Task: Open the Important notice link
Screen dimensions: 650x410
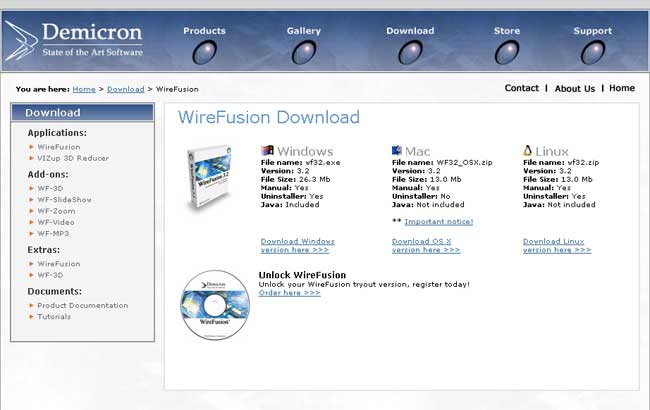Action: click(x=438, y=221)
